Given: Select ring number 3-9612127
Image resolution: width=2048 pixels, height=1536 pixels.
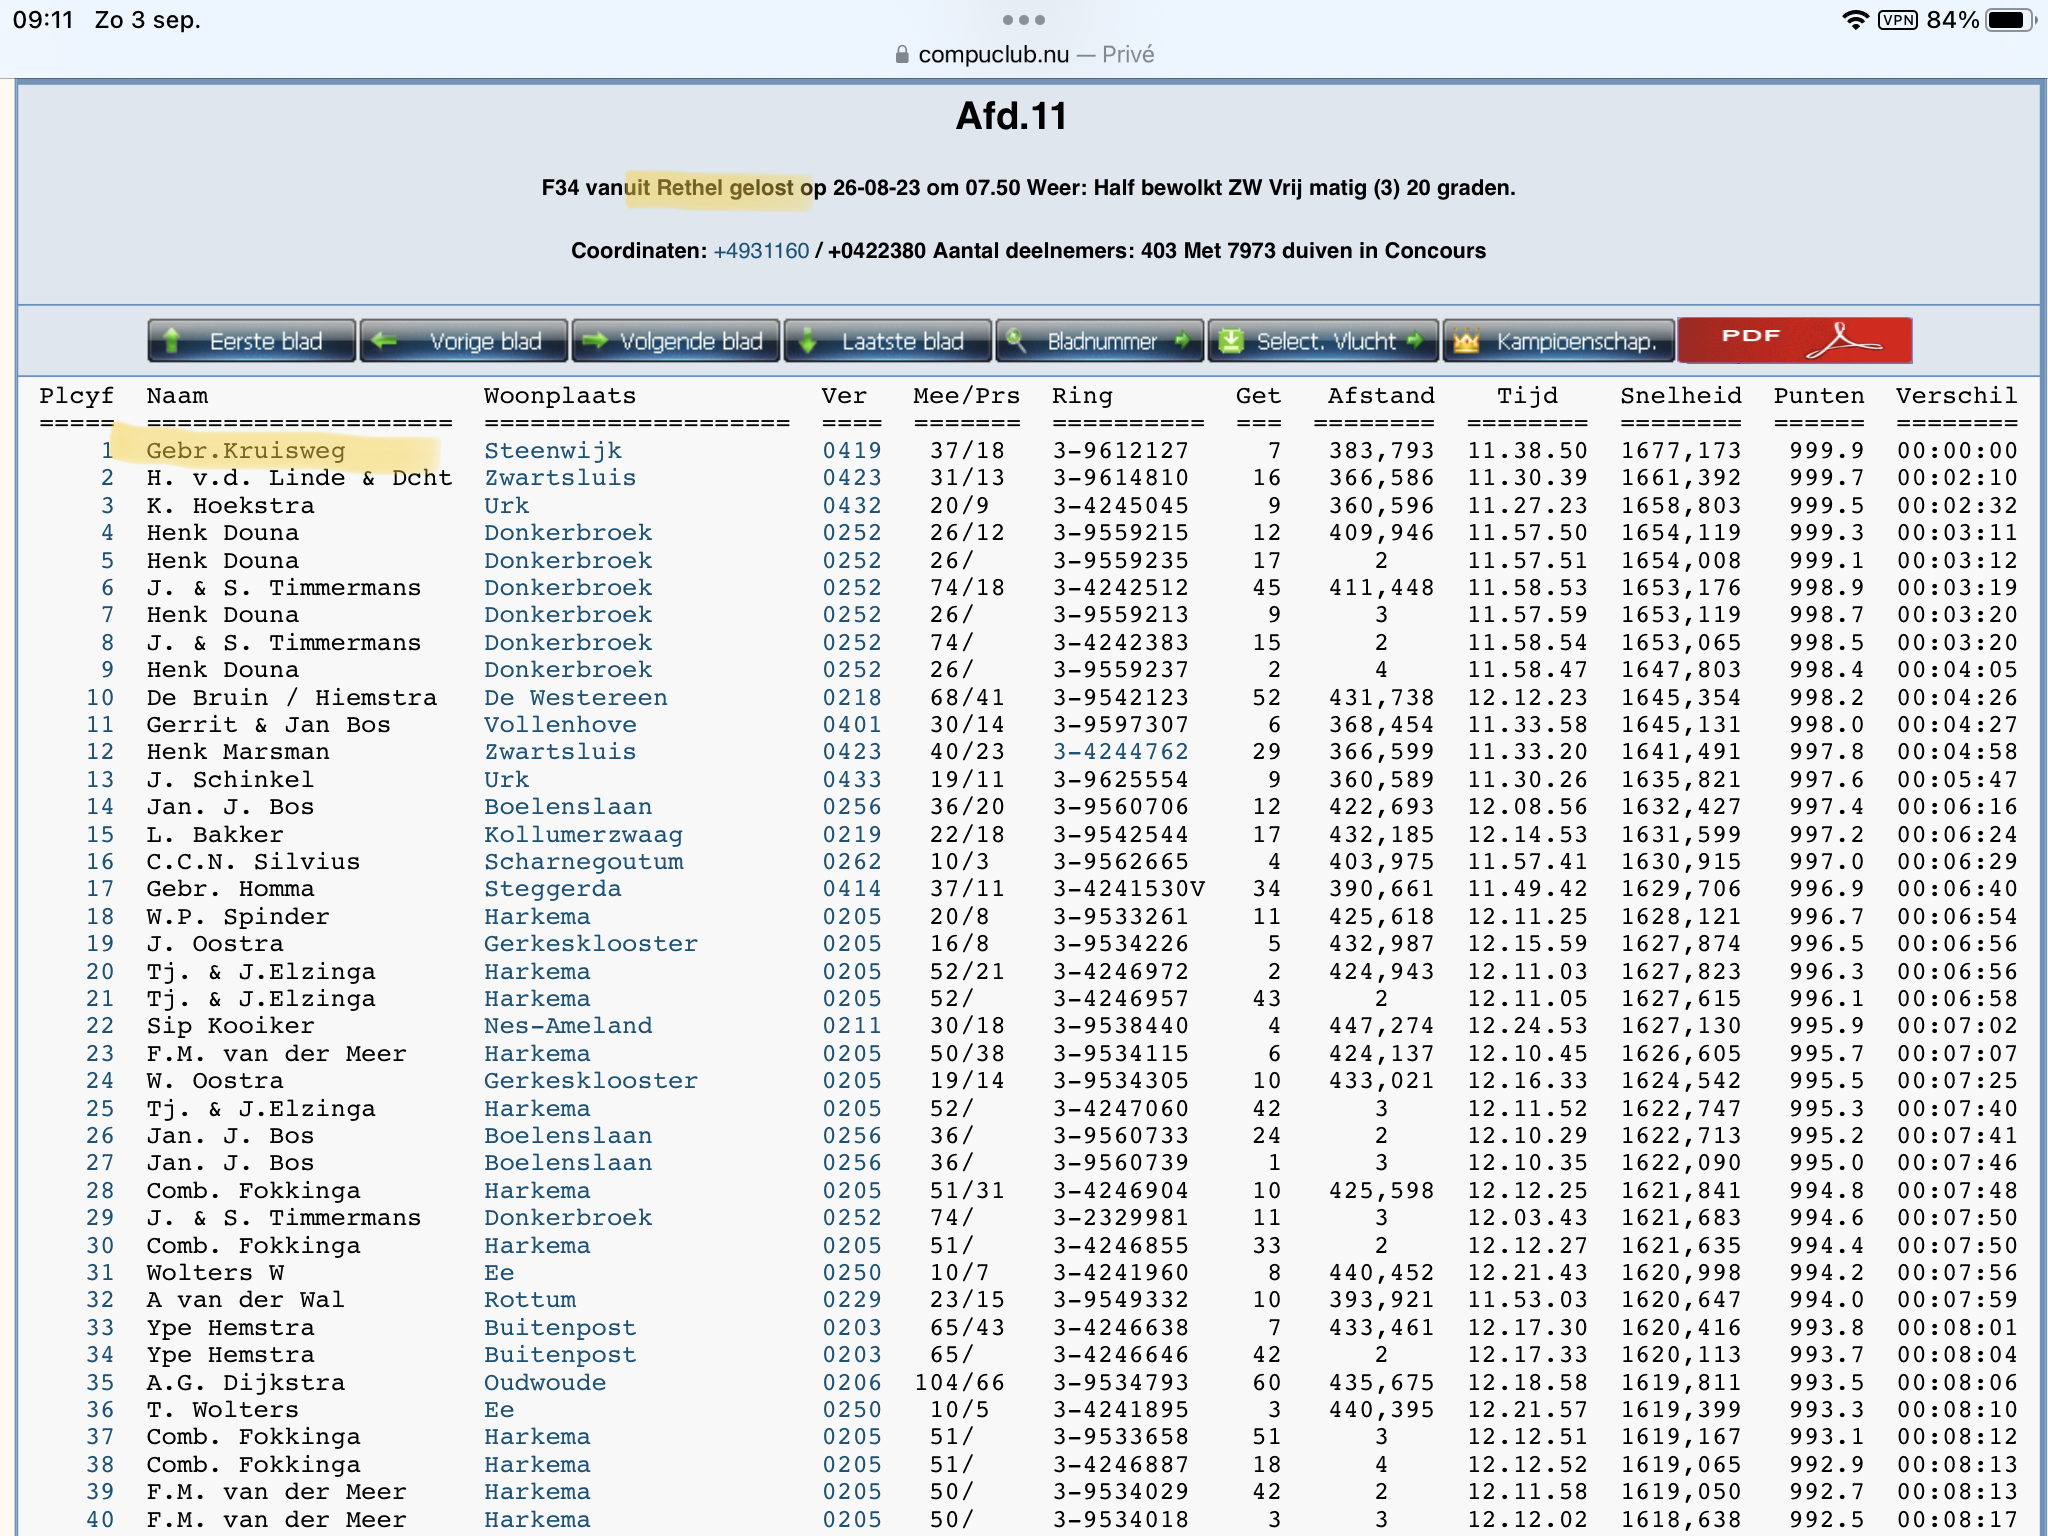Looking at the screenshot, I should tap(1120, 451).
